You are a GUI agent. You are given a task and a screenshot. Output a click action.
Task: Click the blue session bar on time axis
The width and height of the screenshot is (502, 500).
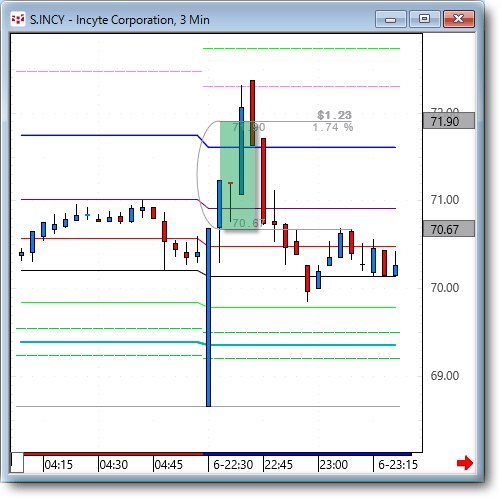[307, 454]
